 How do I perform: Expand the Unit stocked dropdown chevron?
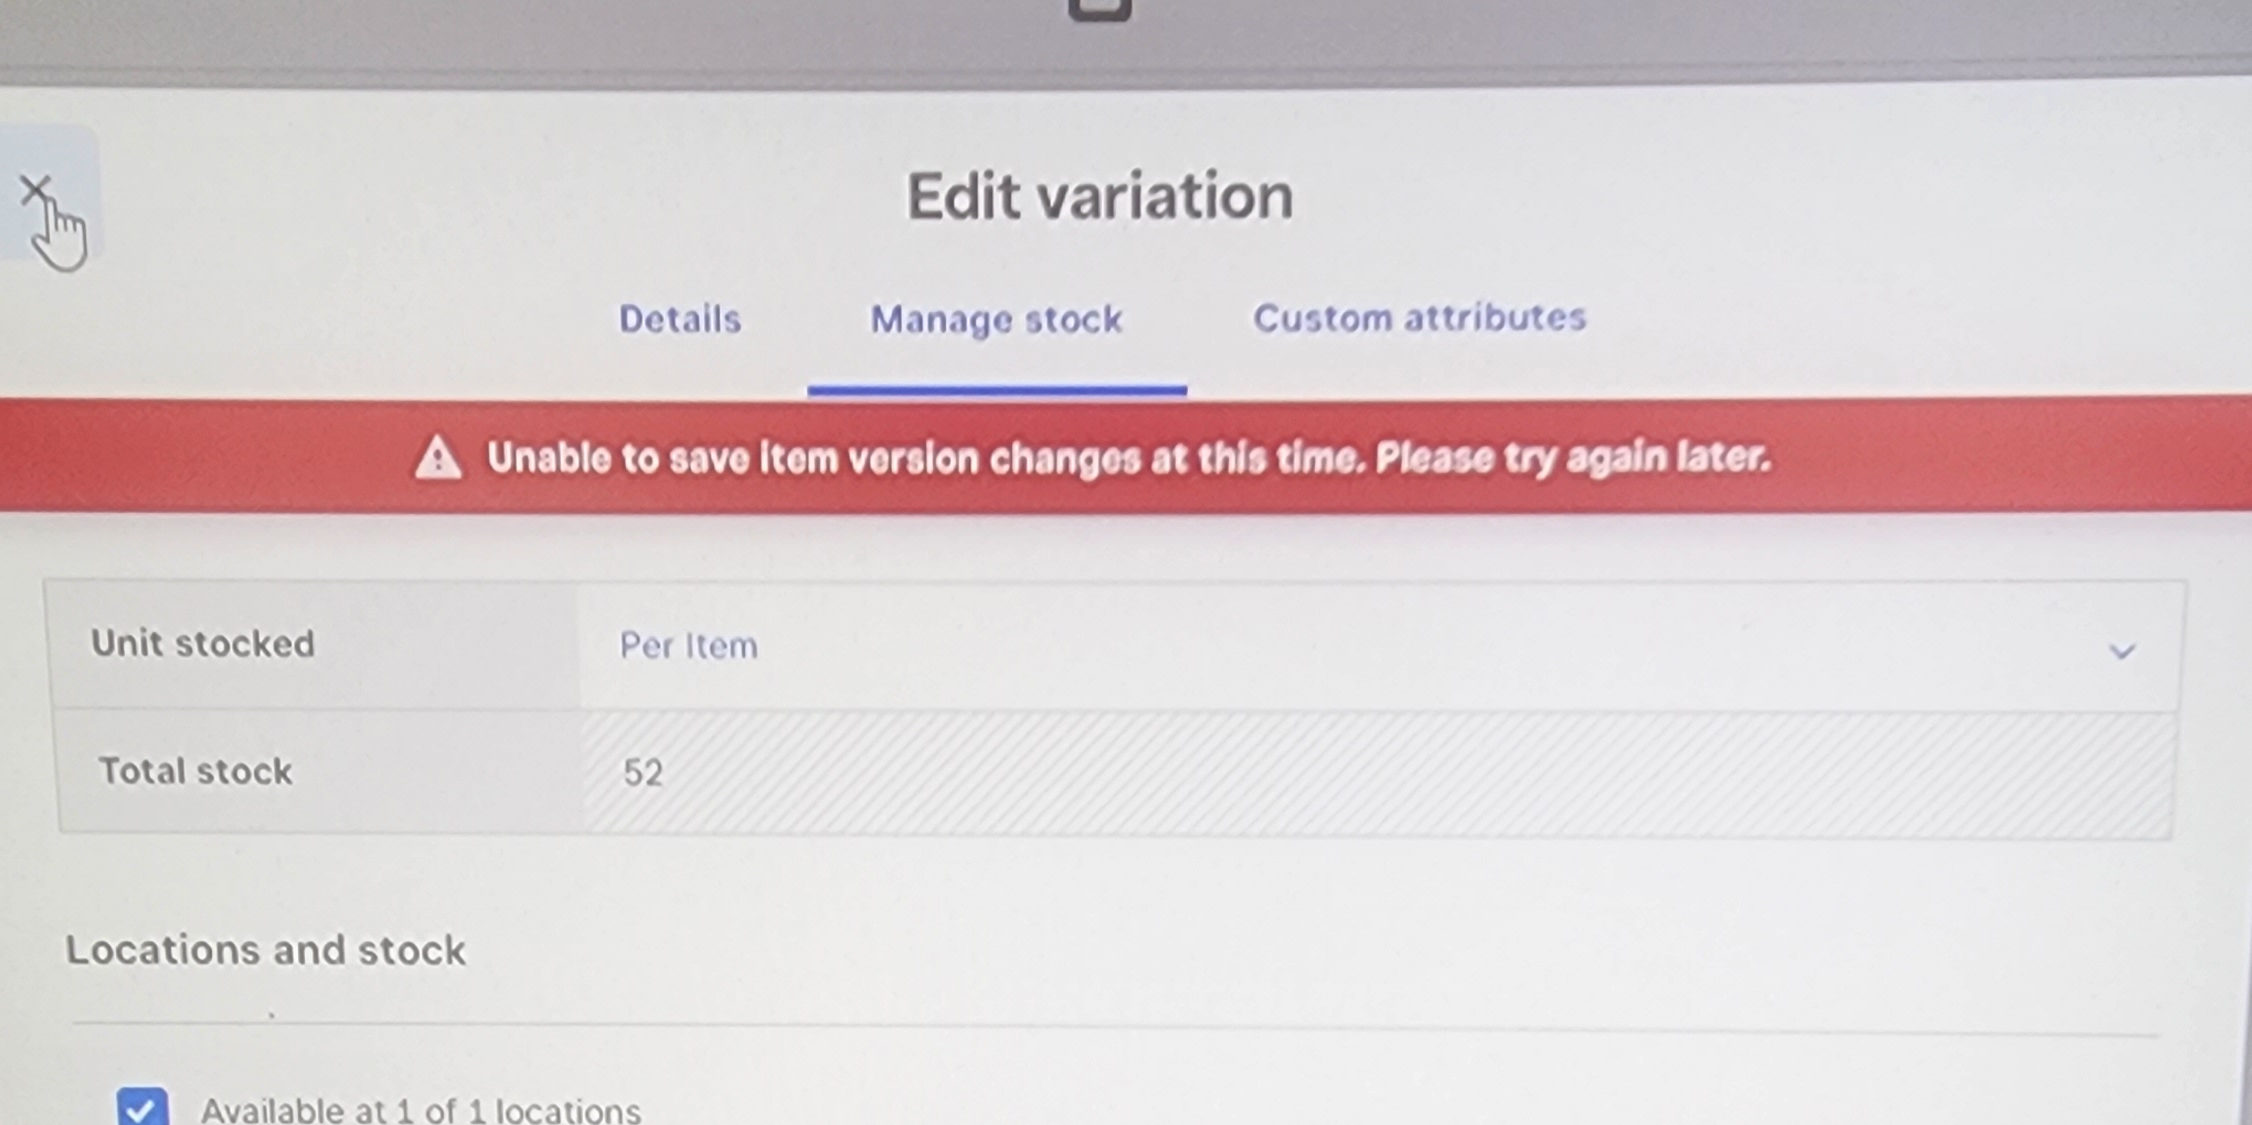pos(2121,652)
